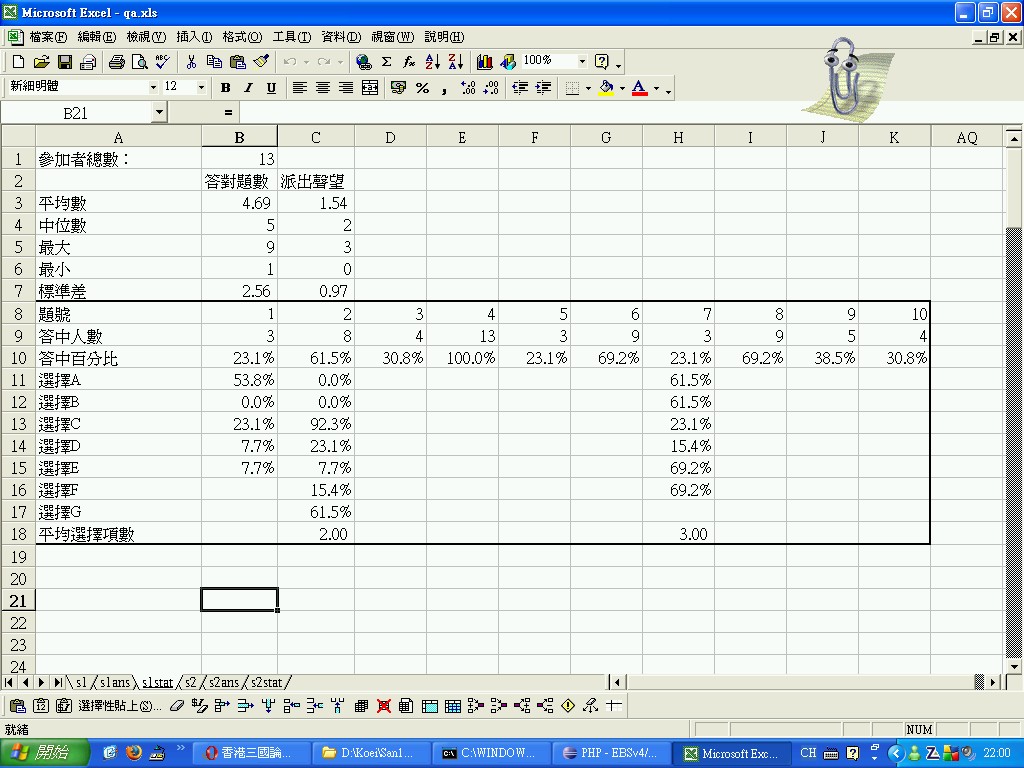Save the workbook via the disk icon

pyautogui.click(x=65, y=62)
